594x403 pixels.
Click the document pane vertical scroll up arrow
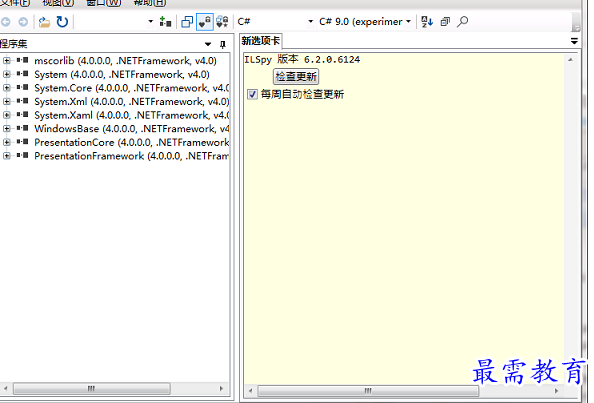pyautogui.click(x=570, y=59)
